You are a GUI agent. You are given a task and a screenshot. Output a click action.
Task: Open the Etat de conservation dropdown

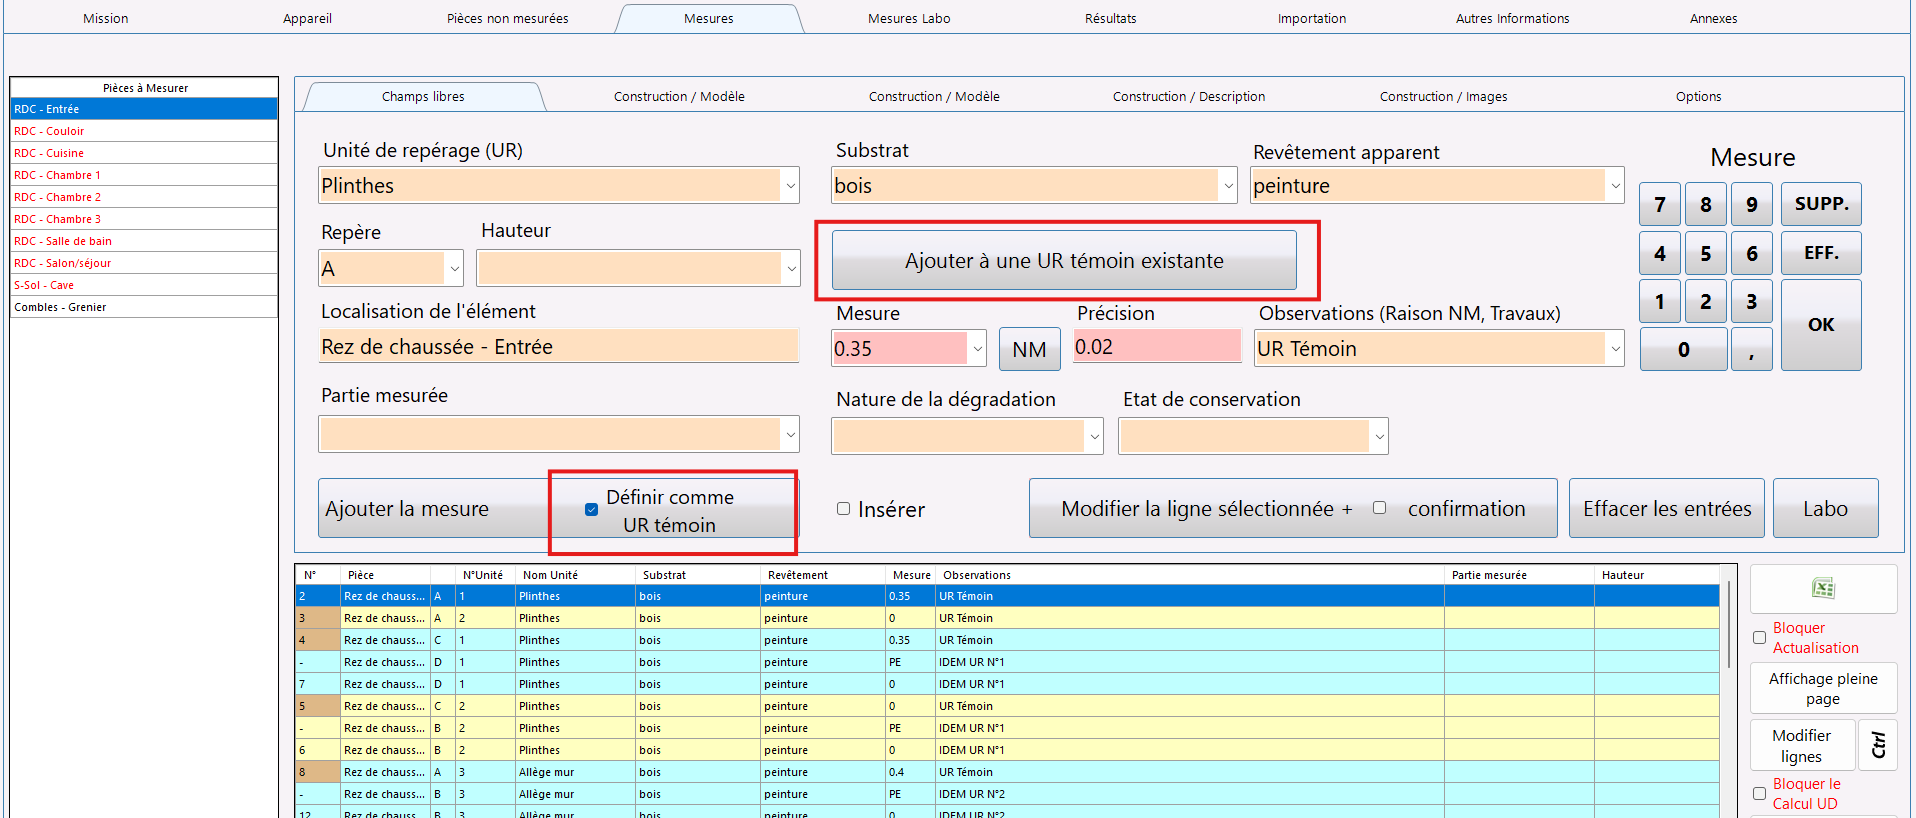(x=1379, y=436)
